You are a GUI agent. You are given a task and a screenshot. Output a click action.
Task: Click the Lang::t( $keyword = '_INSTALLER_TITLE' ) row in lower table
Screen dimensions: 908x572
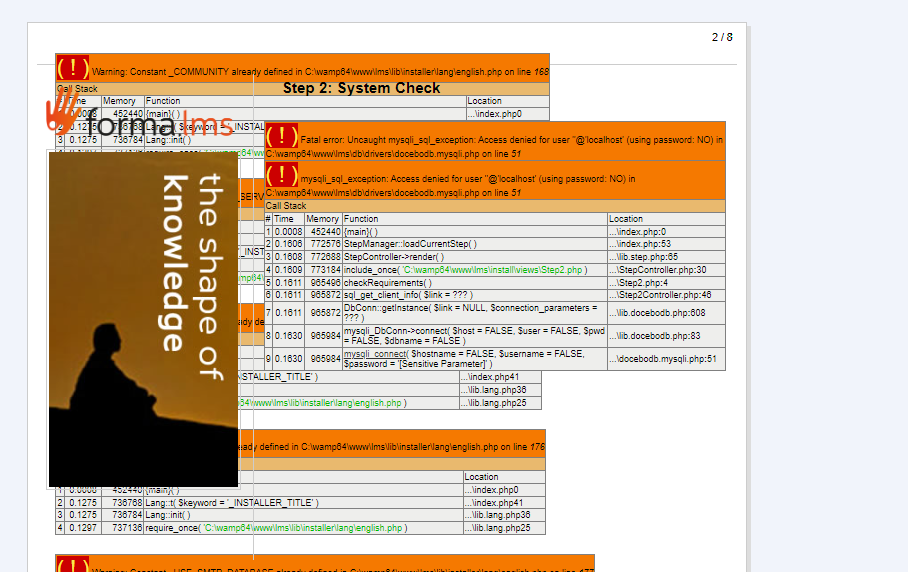pyautogui.click(x=232, y=503)
